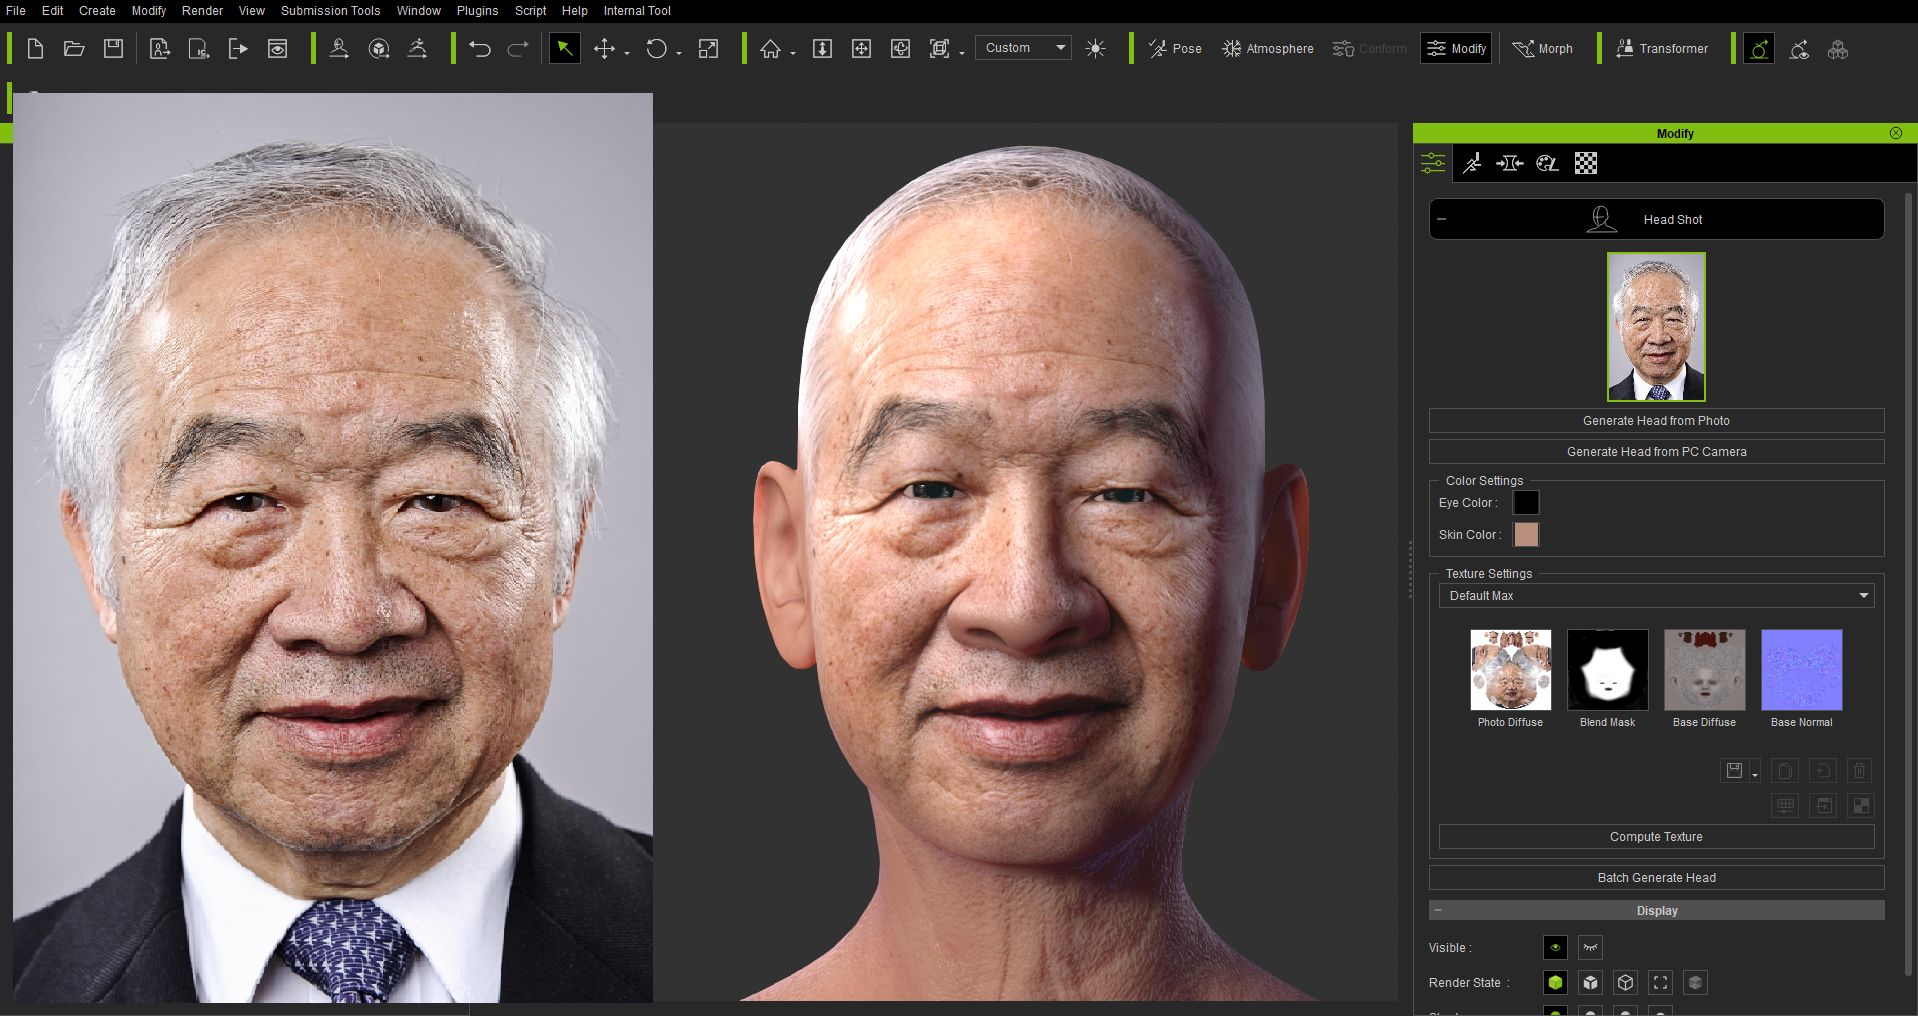
Task: Open the Internal Tool menu
Action: pyautogui.click(x=637, y=11)
